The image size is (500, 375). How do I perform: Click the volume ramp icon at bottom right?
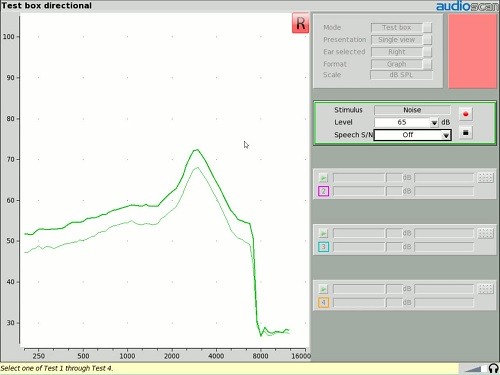coord(473,369)
